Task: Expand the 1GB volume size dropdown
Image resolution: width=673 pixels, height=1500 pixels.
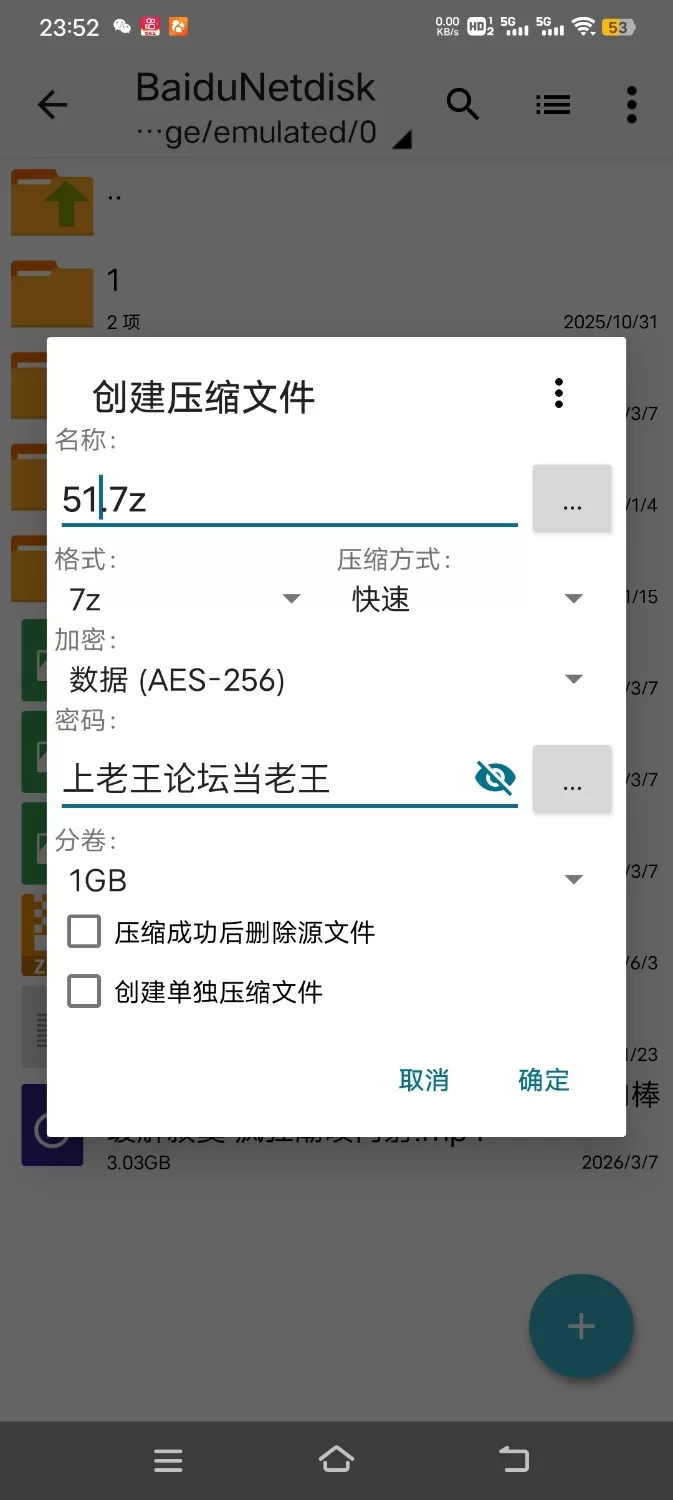Action: [326, 880]
